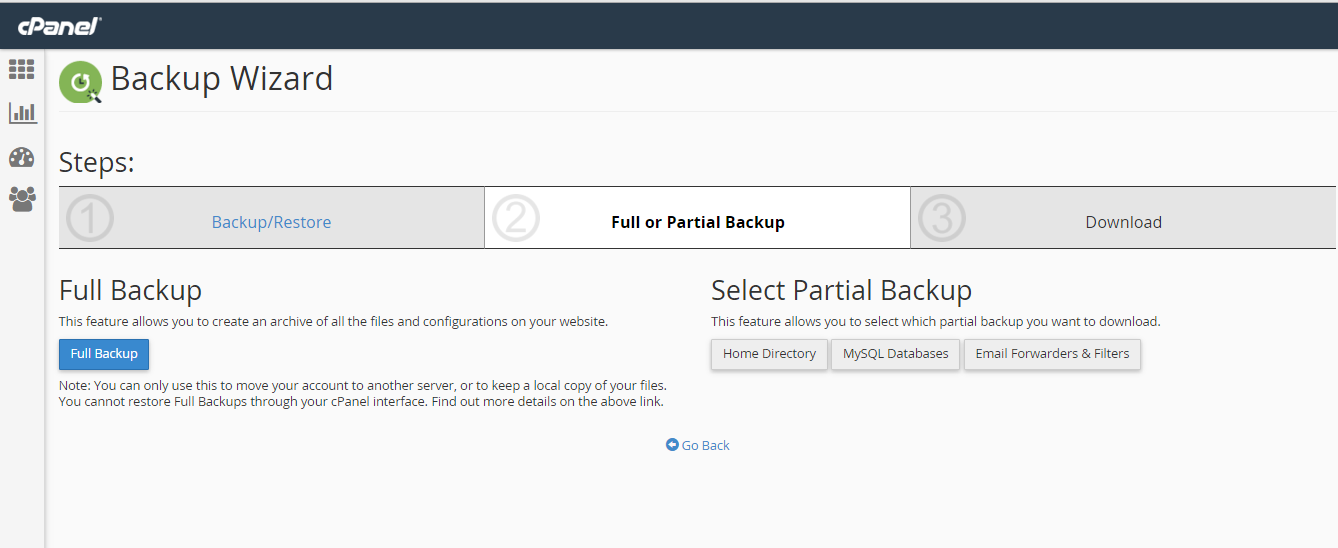Click the step 3 circle number
The image size is (1338, 548).
click(942, 218)
